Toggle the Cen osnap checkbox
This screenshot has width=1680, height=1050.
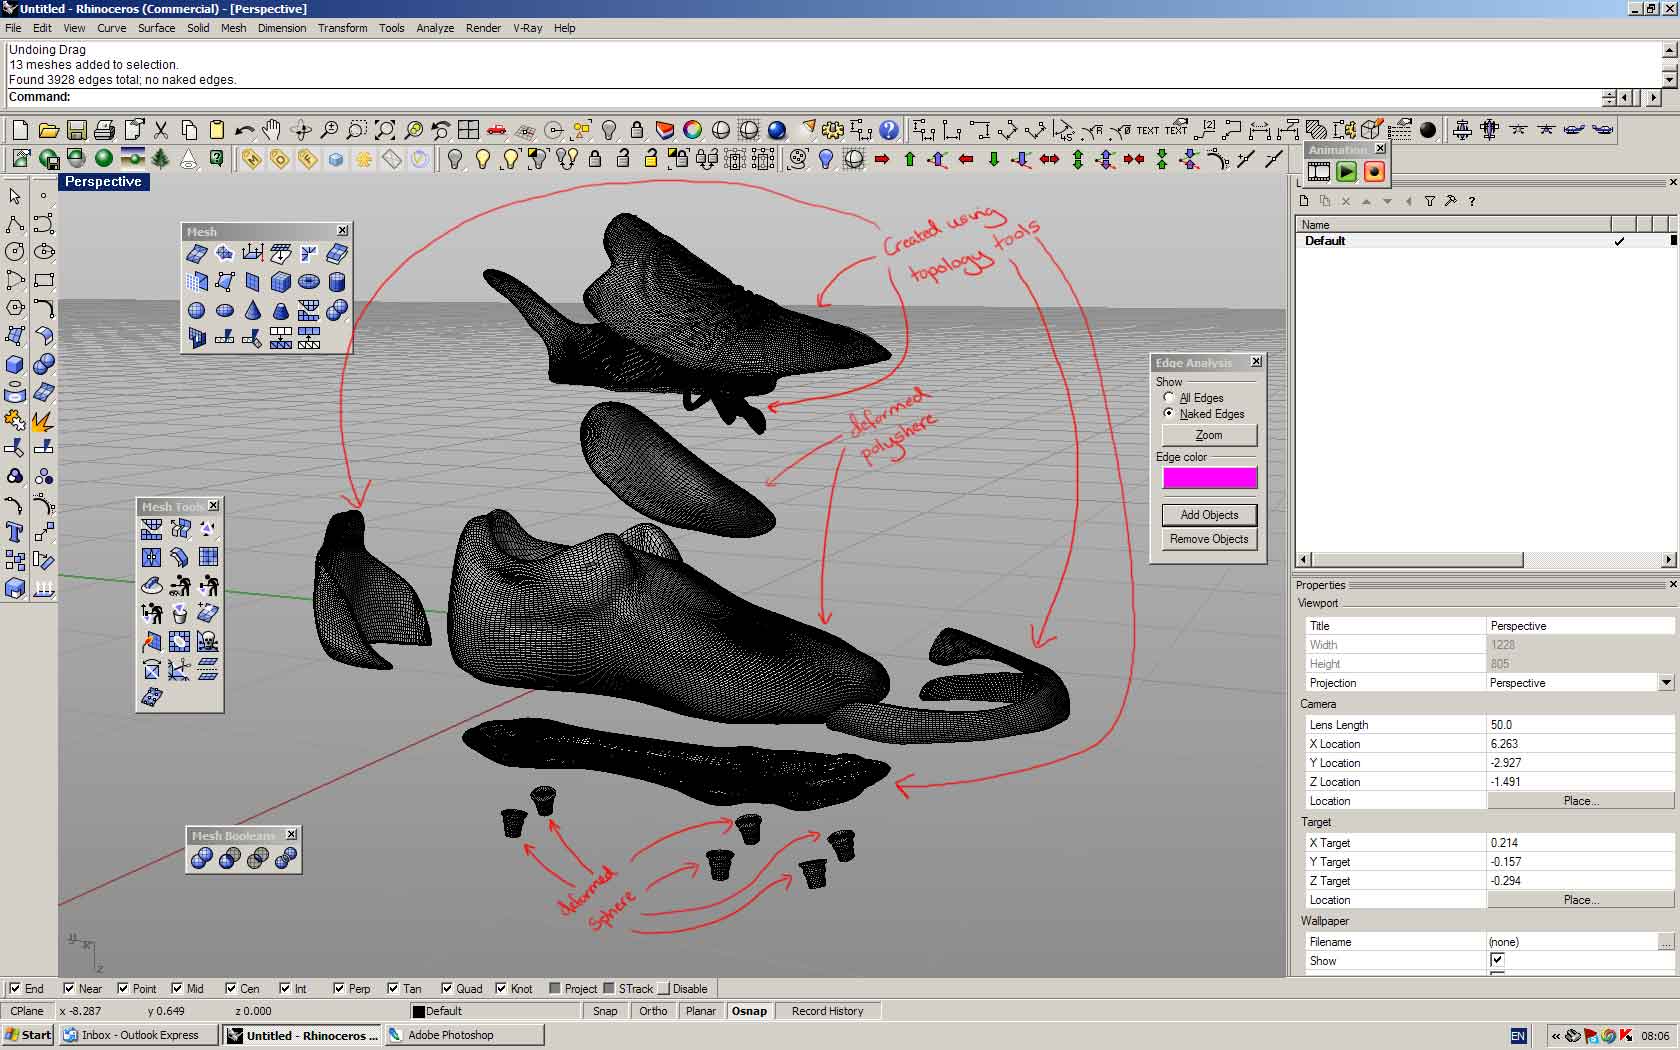tap(230, 988)
